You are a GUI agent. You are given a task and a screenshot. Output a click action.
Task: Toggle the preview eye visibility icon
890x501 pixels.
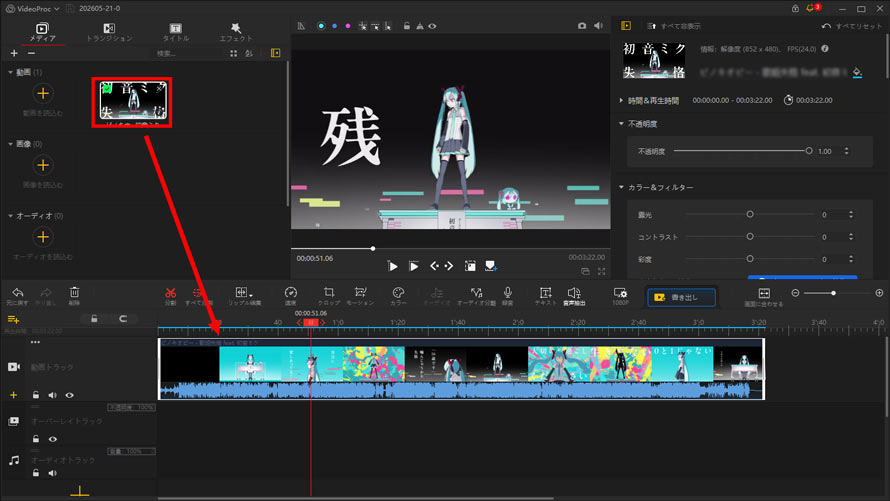433,26
